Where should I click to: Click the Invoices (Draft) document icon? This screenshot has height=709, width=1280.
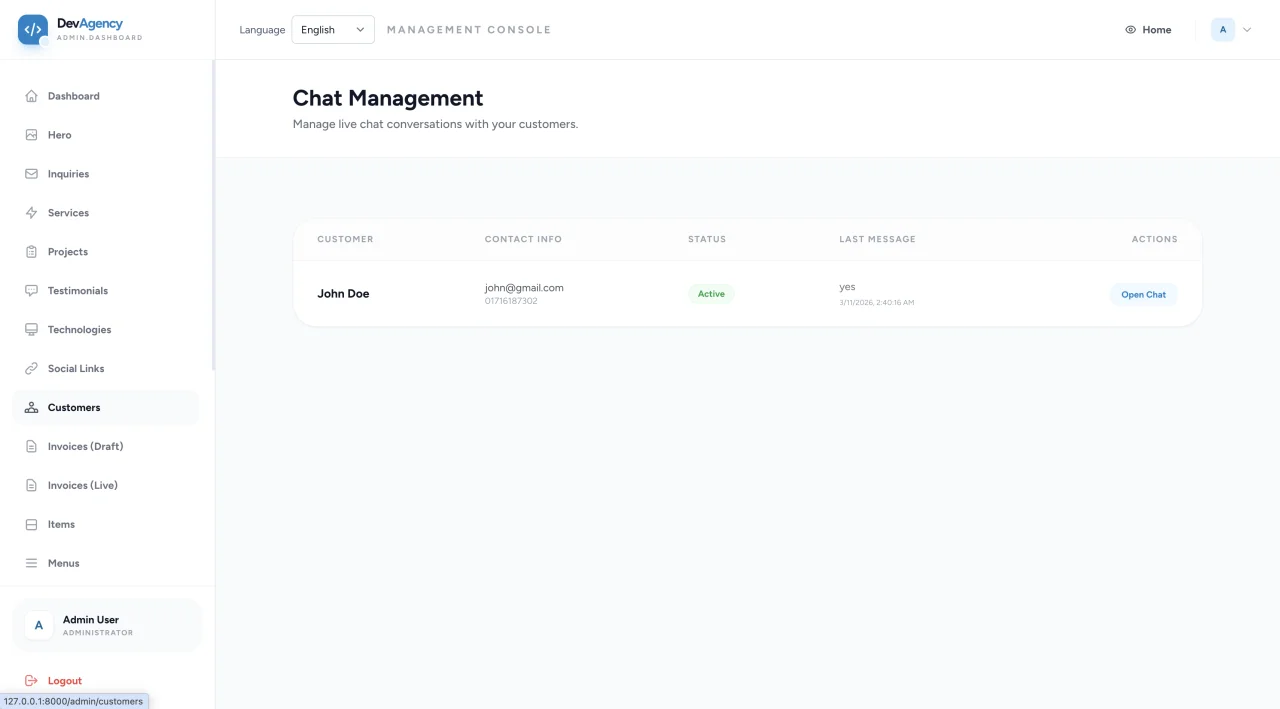coord(31,447)
